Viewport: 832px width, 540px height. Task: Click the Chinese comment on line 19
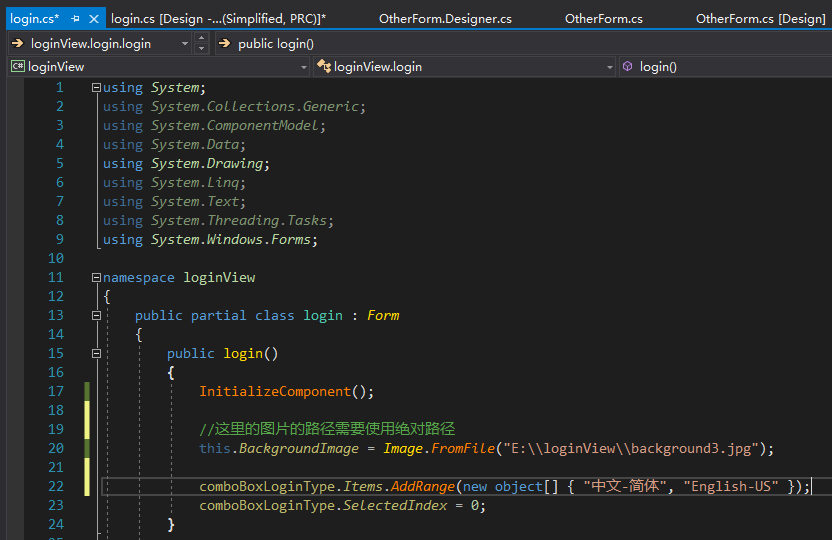coord(327,429)
